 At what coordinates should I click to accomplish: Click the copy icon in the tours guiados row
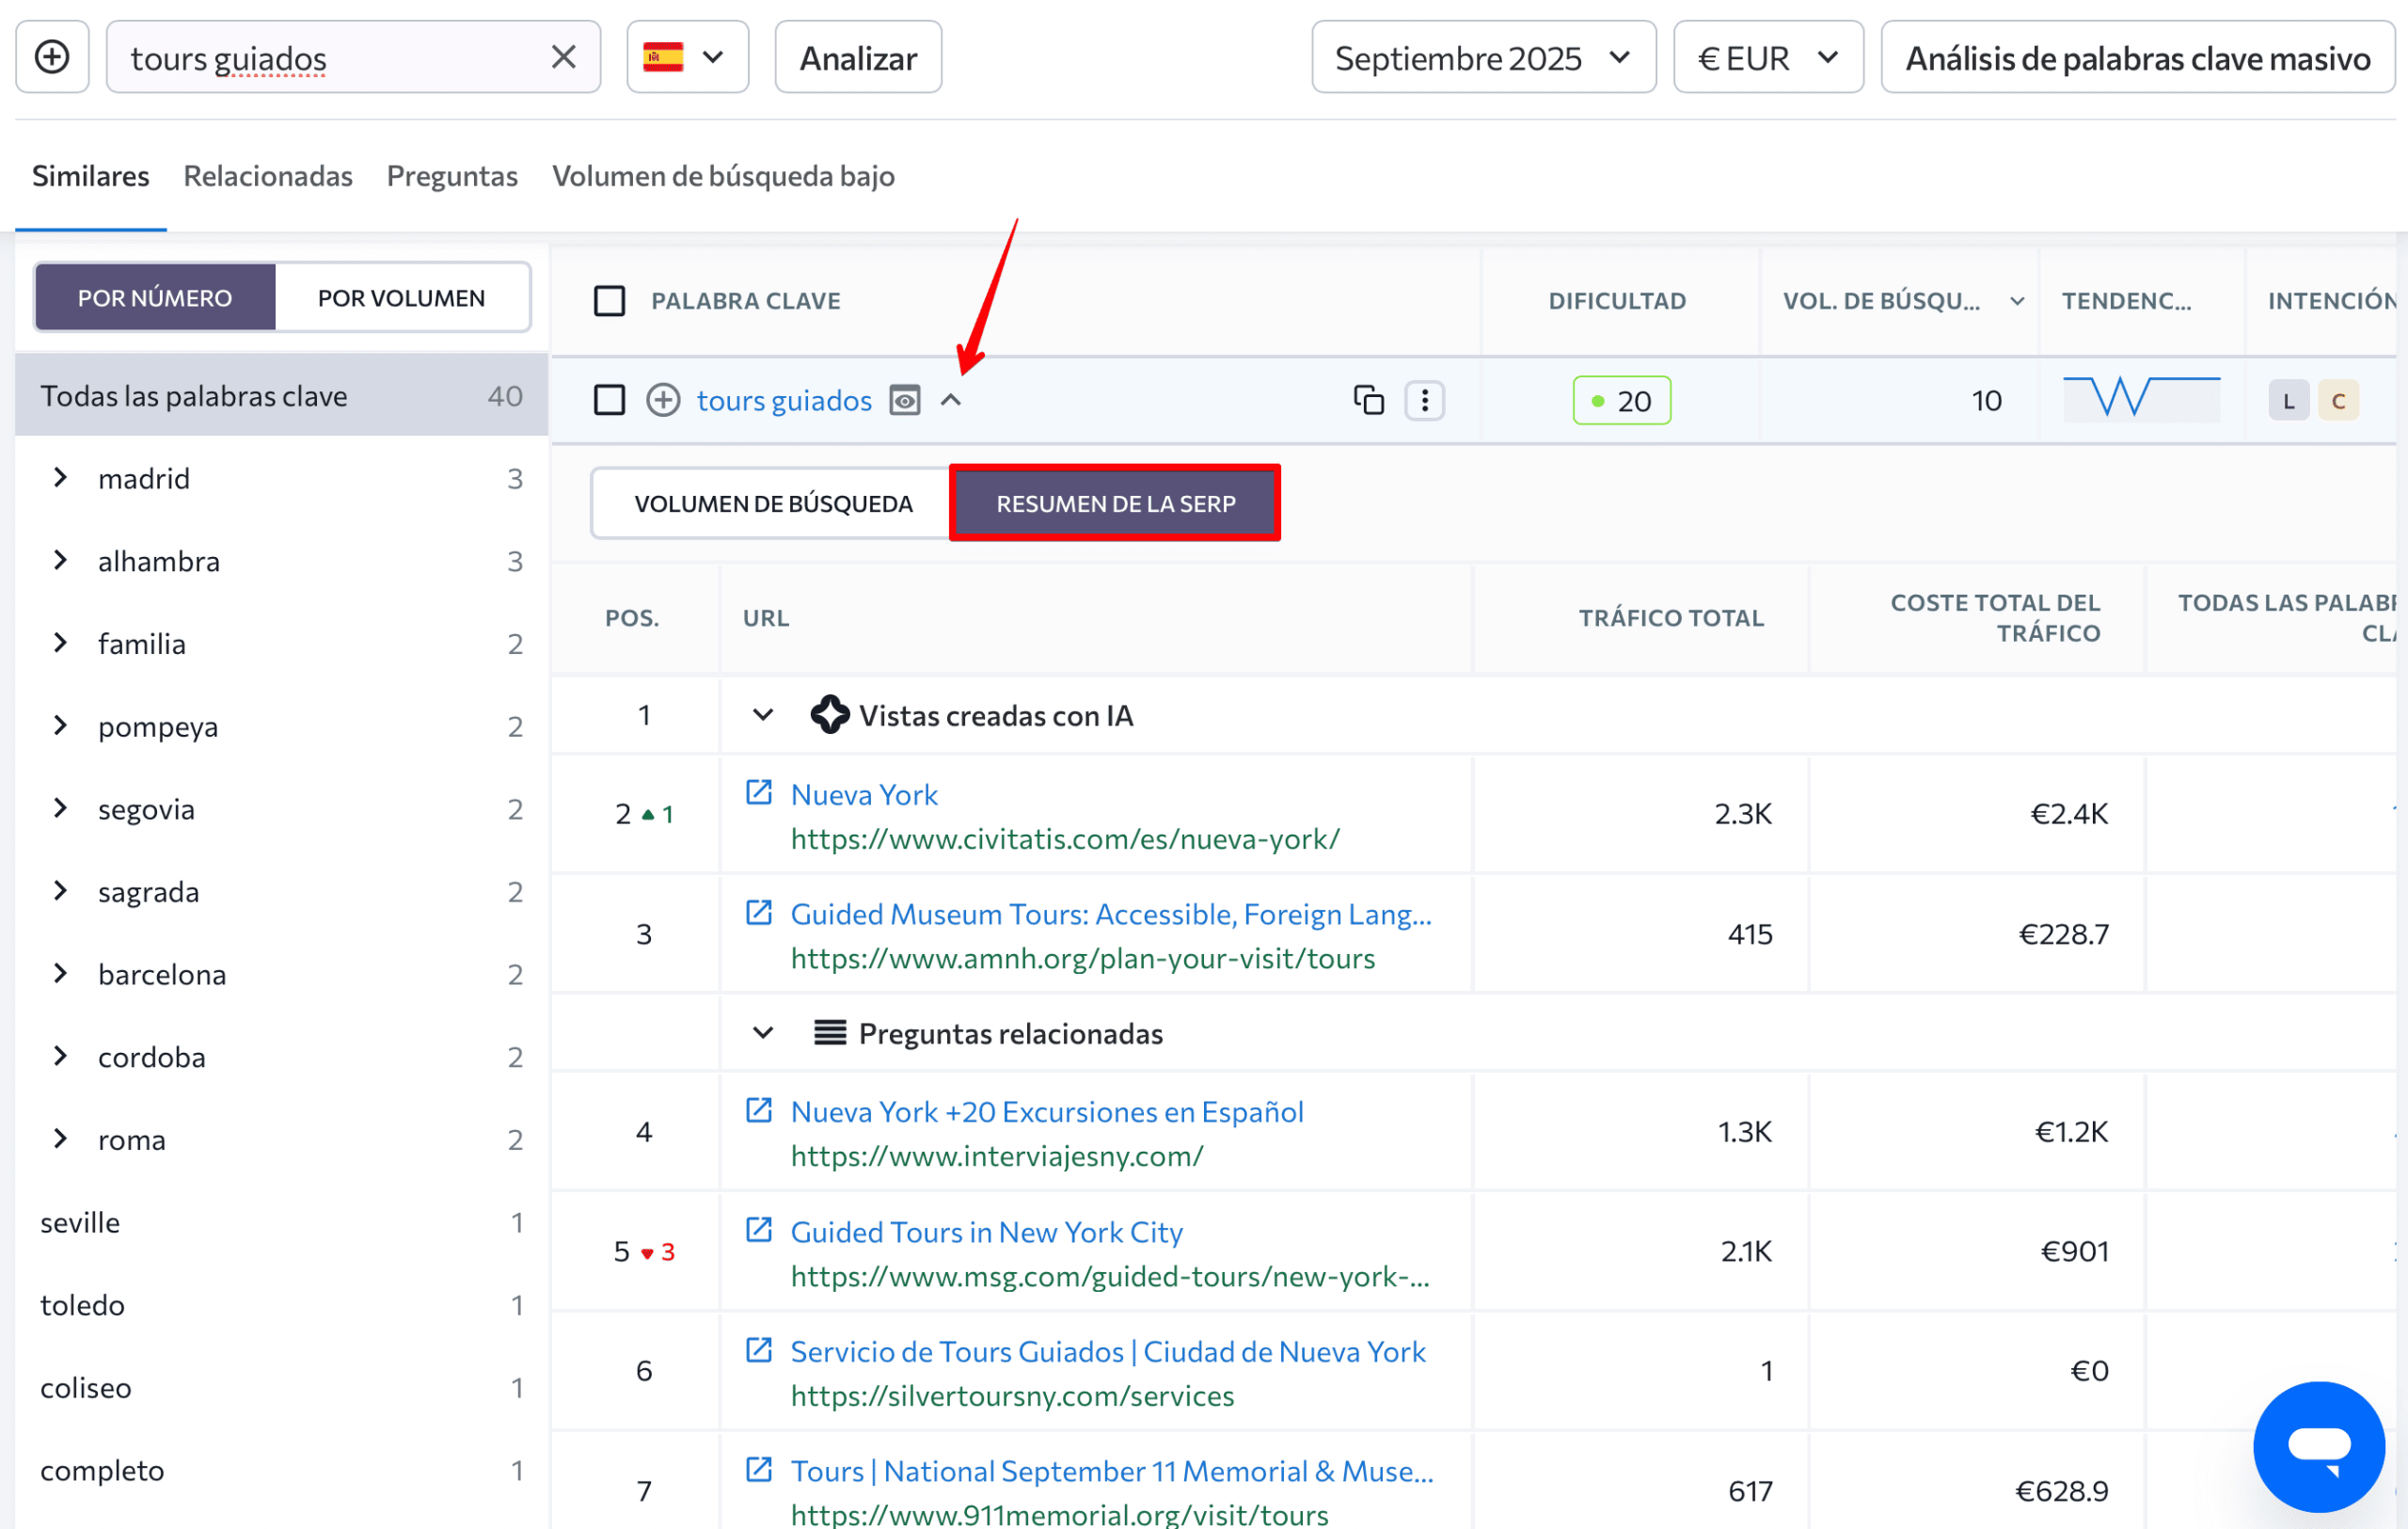1368,401
